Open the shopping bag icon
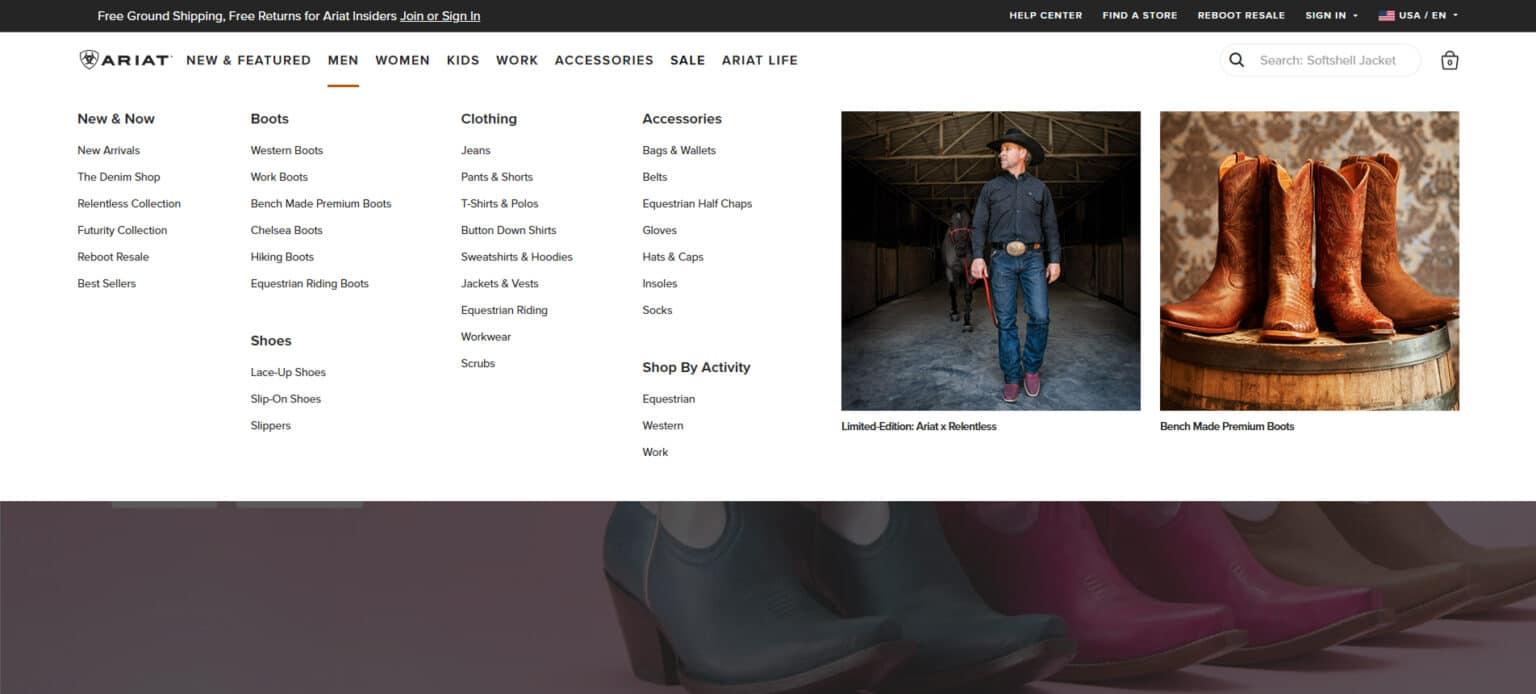This screenshot has width=1536, height=694. tap(1449, 60)
